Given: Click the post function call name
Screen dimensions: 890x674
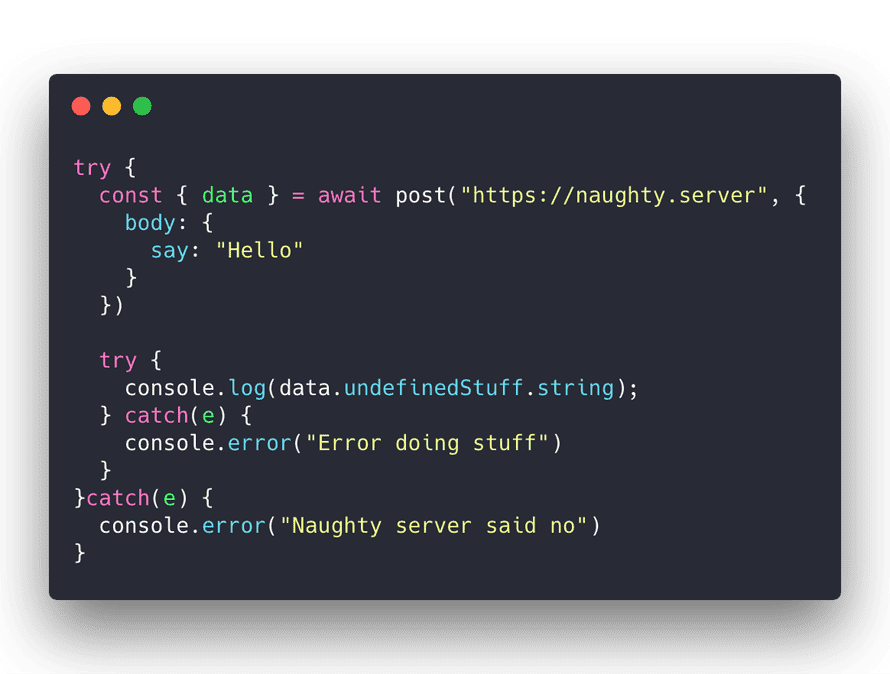Looking at the screenshot, I should coord(421,196).
